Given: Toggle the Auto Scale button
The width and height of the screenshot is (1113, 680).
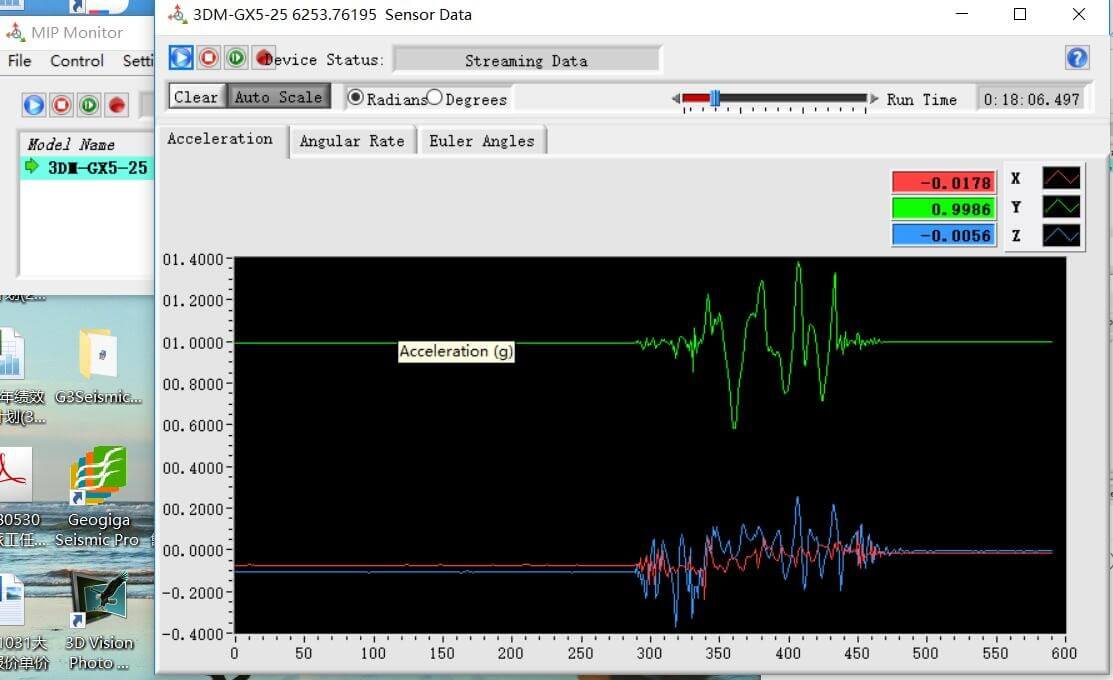Looking at the screenshot, I should coord(278,97).
